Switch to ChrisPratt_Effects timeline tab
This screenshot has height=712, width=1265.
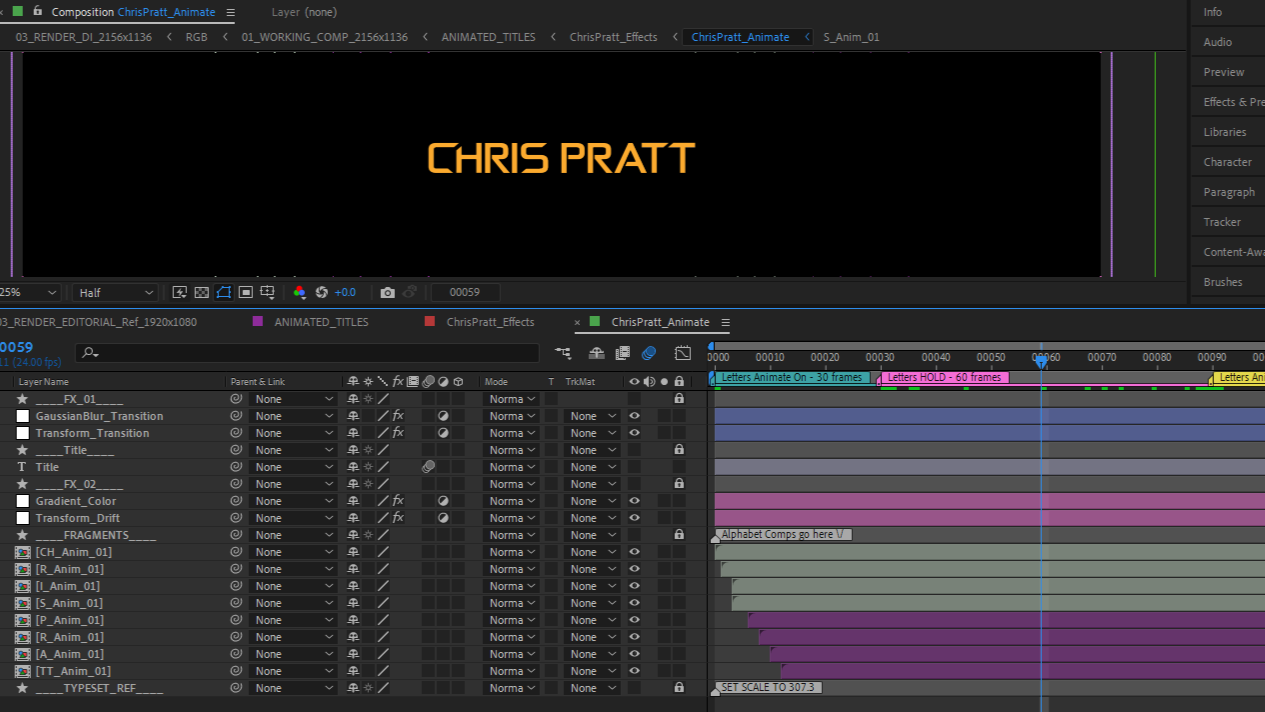[490, 322]
